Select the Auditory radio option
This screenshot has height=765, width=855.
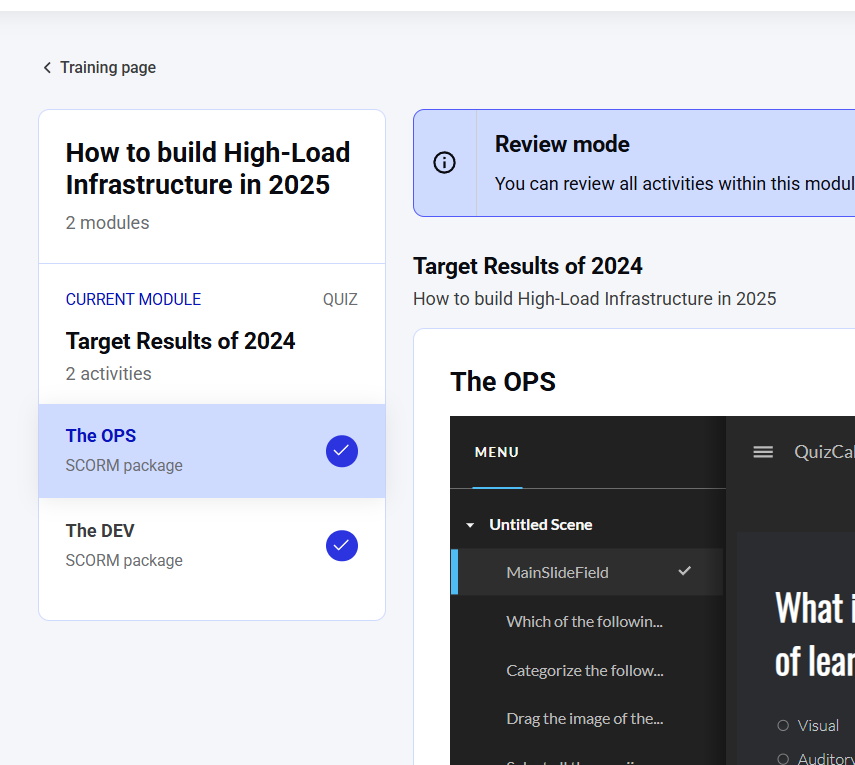point(783,758)
